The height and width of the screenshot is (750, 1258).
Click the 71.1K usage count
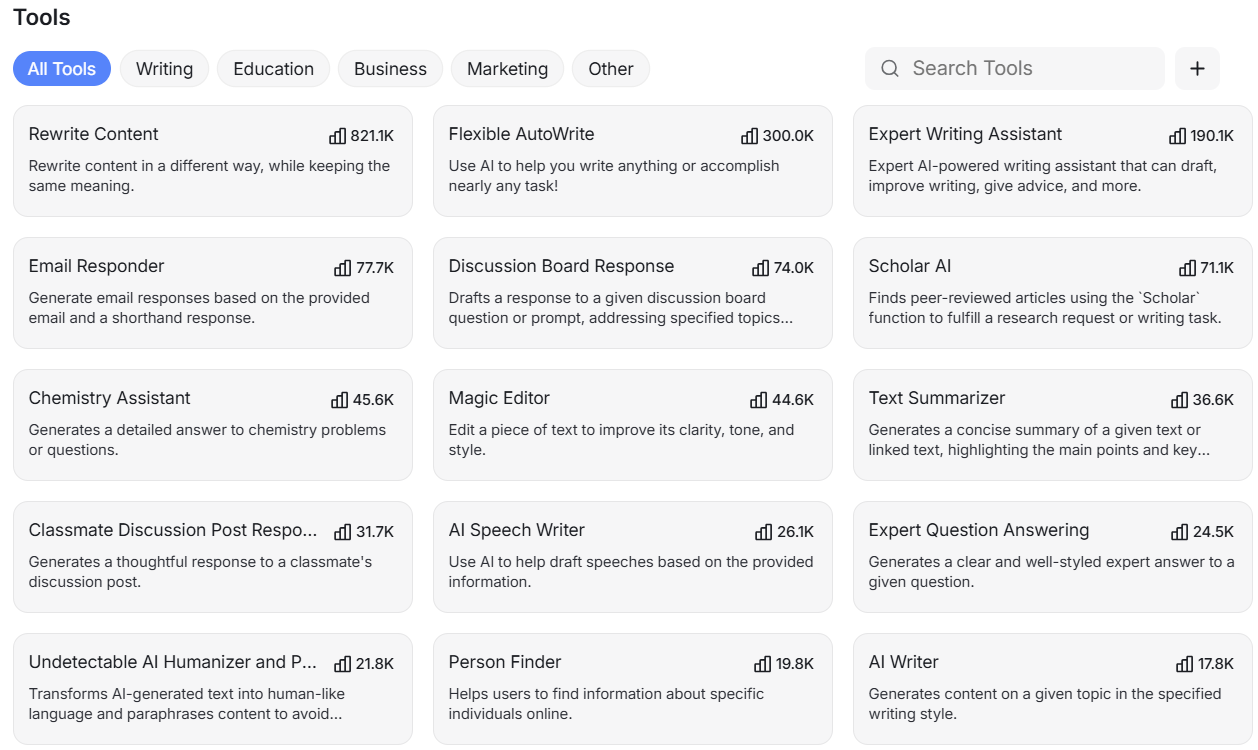click(x=1218, y=268)
